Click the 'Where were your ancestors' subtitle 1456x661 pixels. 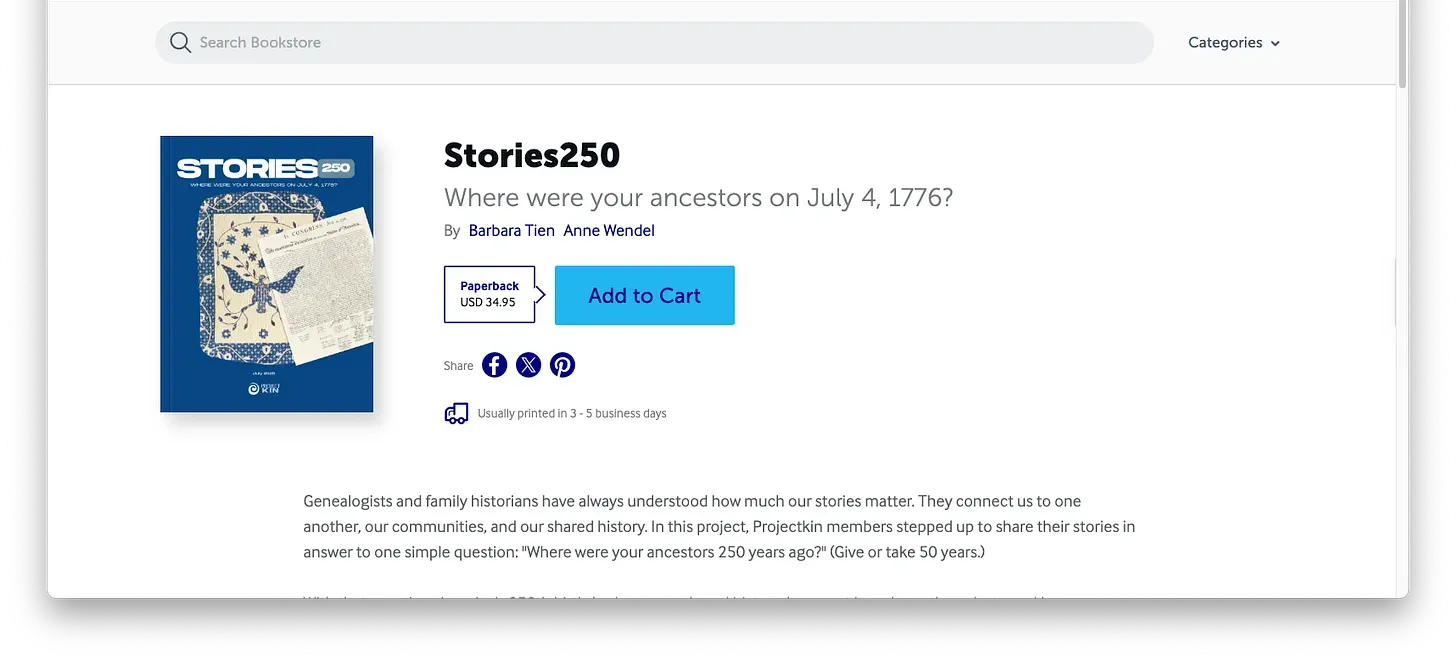pyautogui.click(x=698, y=197)
